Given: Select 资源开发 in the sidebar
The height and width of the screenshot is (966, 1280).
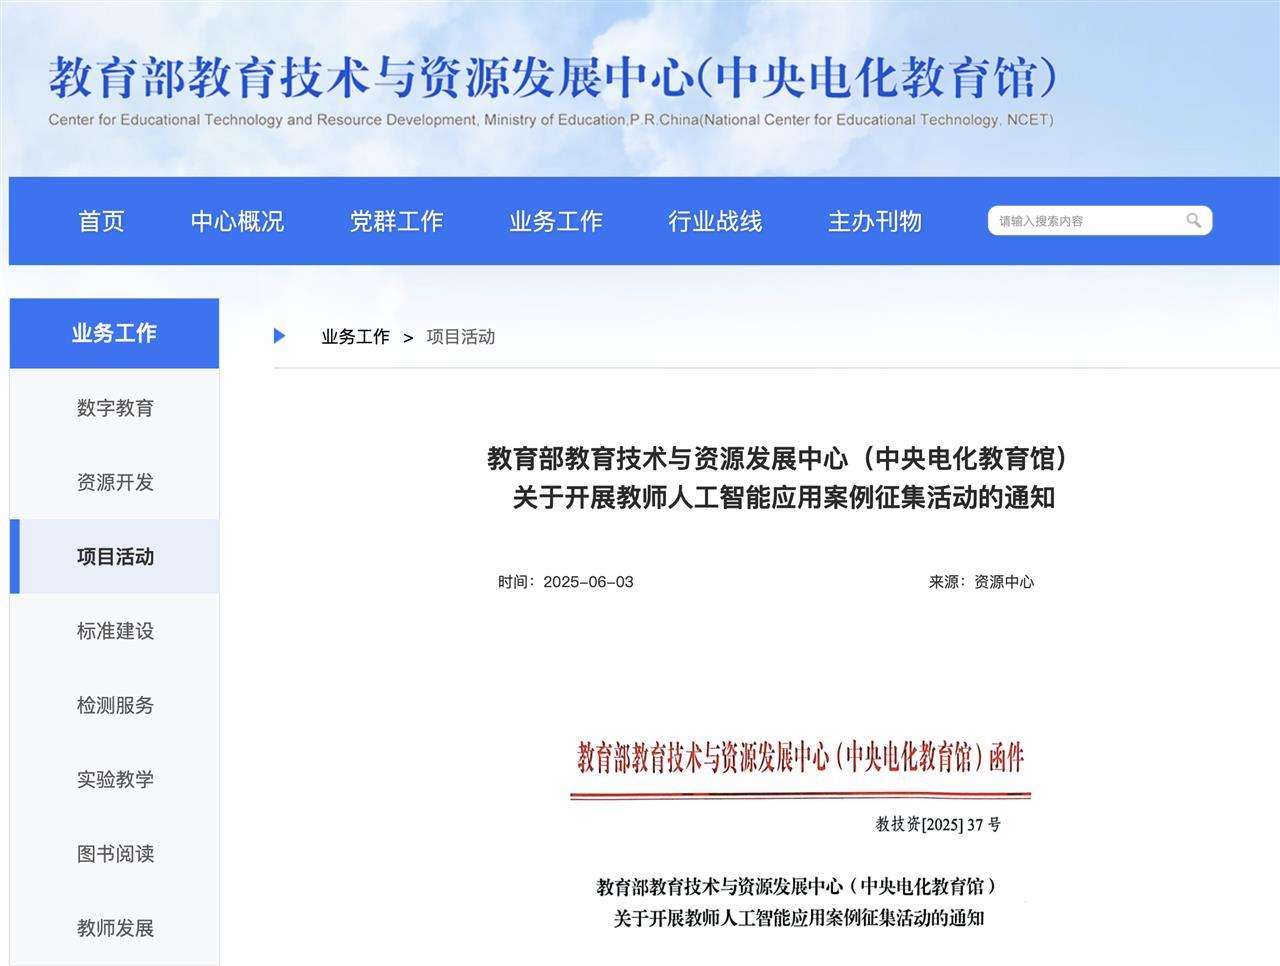Looking at the screenshot, I should pos(115,482).
